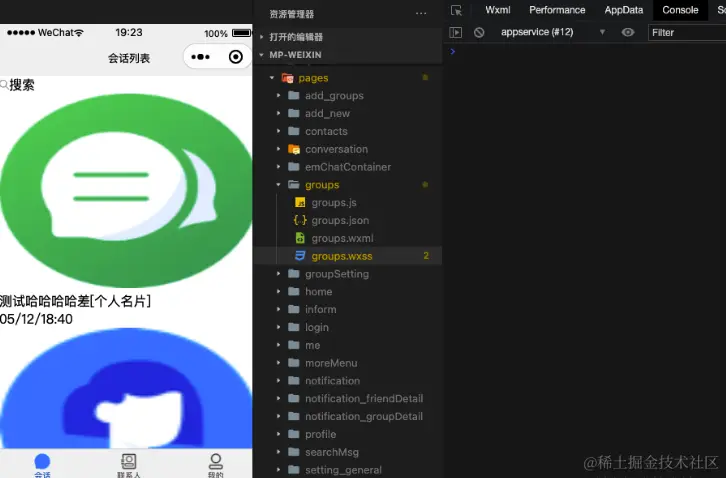
Task: Click the pages folder icon
Action: click(288, 78)
